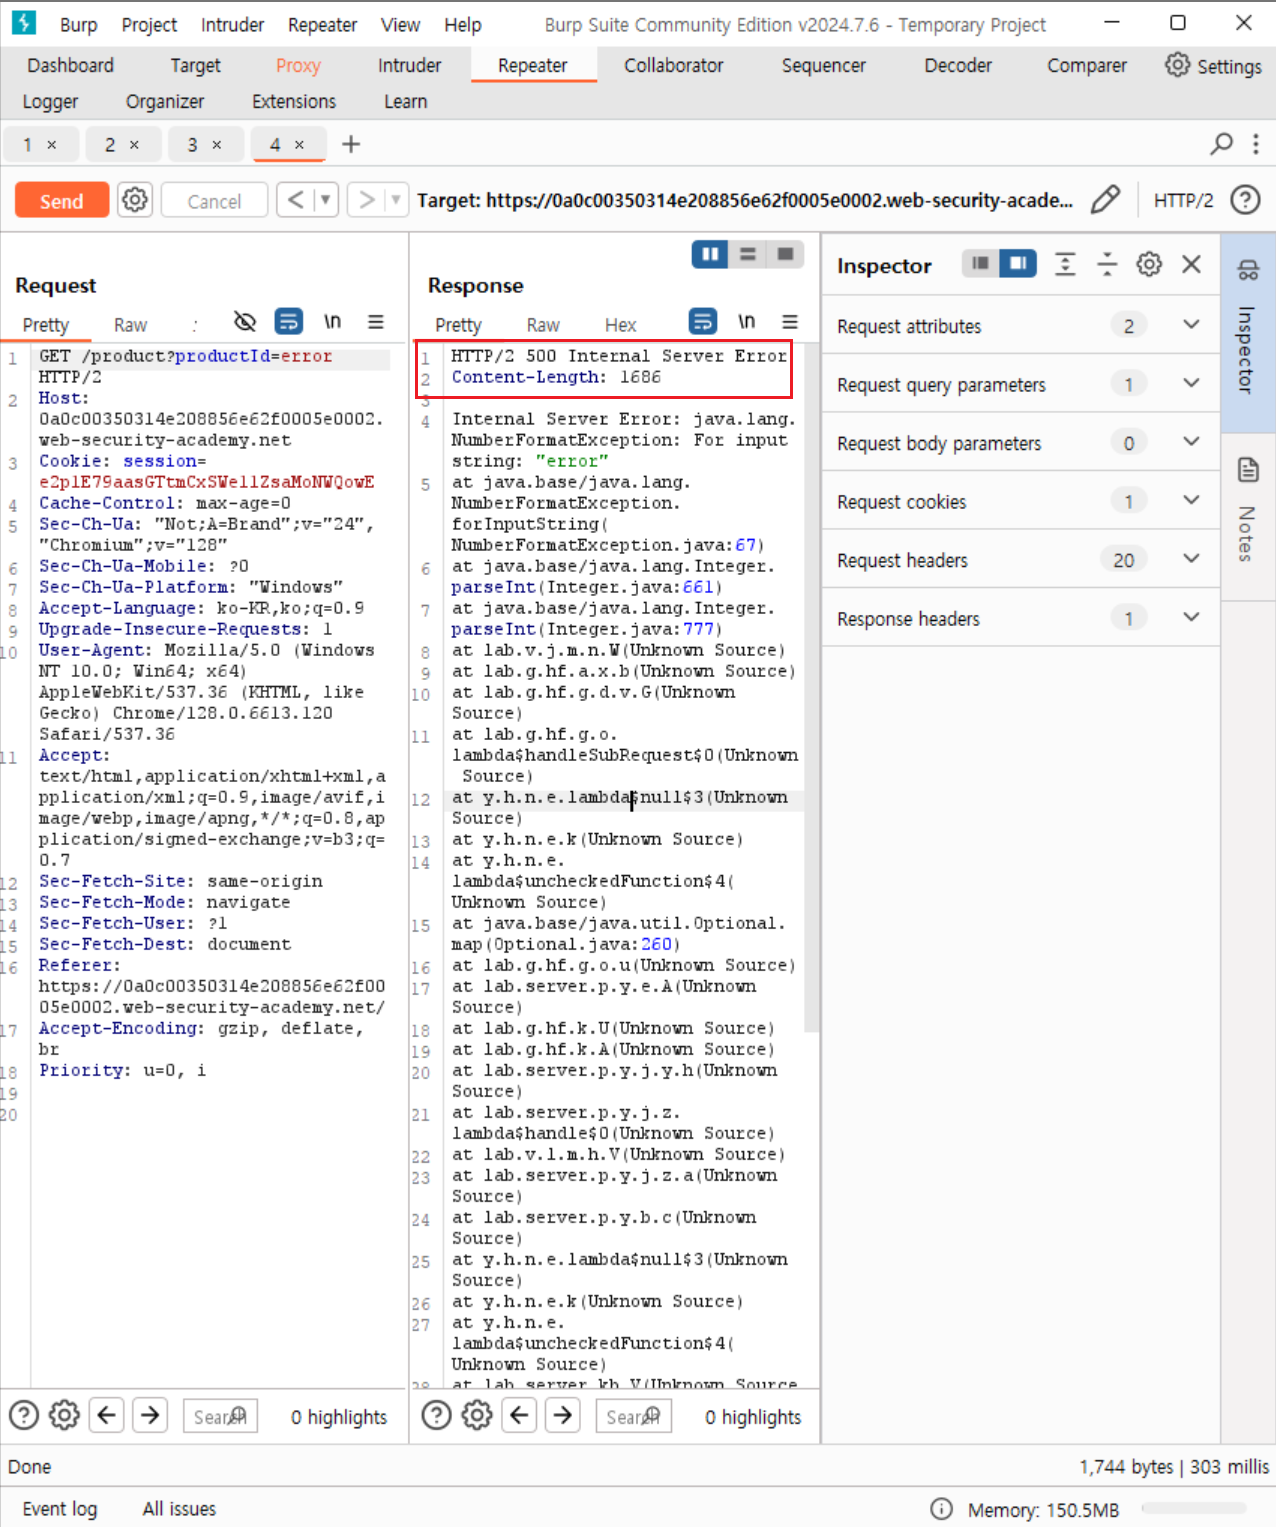Dock the Inspector to the right layout icon

tap(1018, 263)
